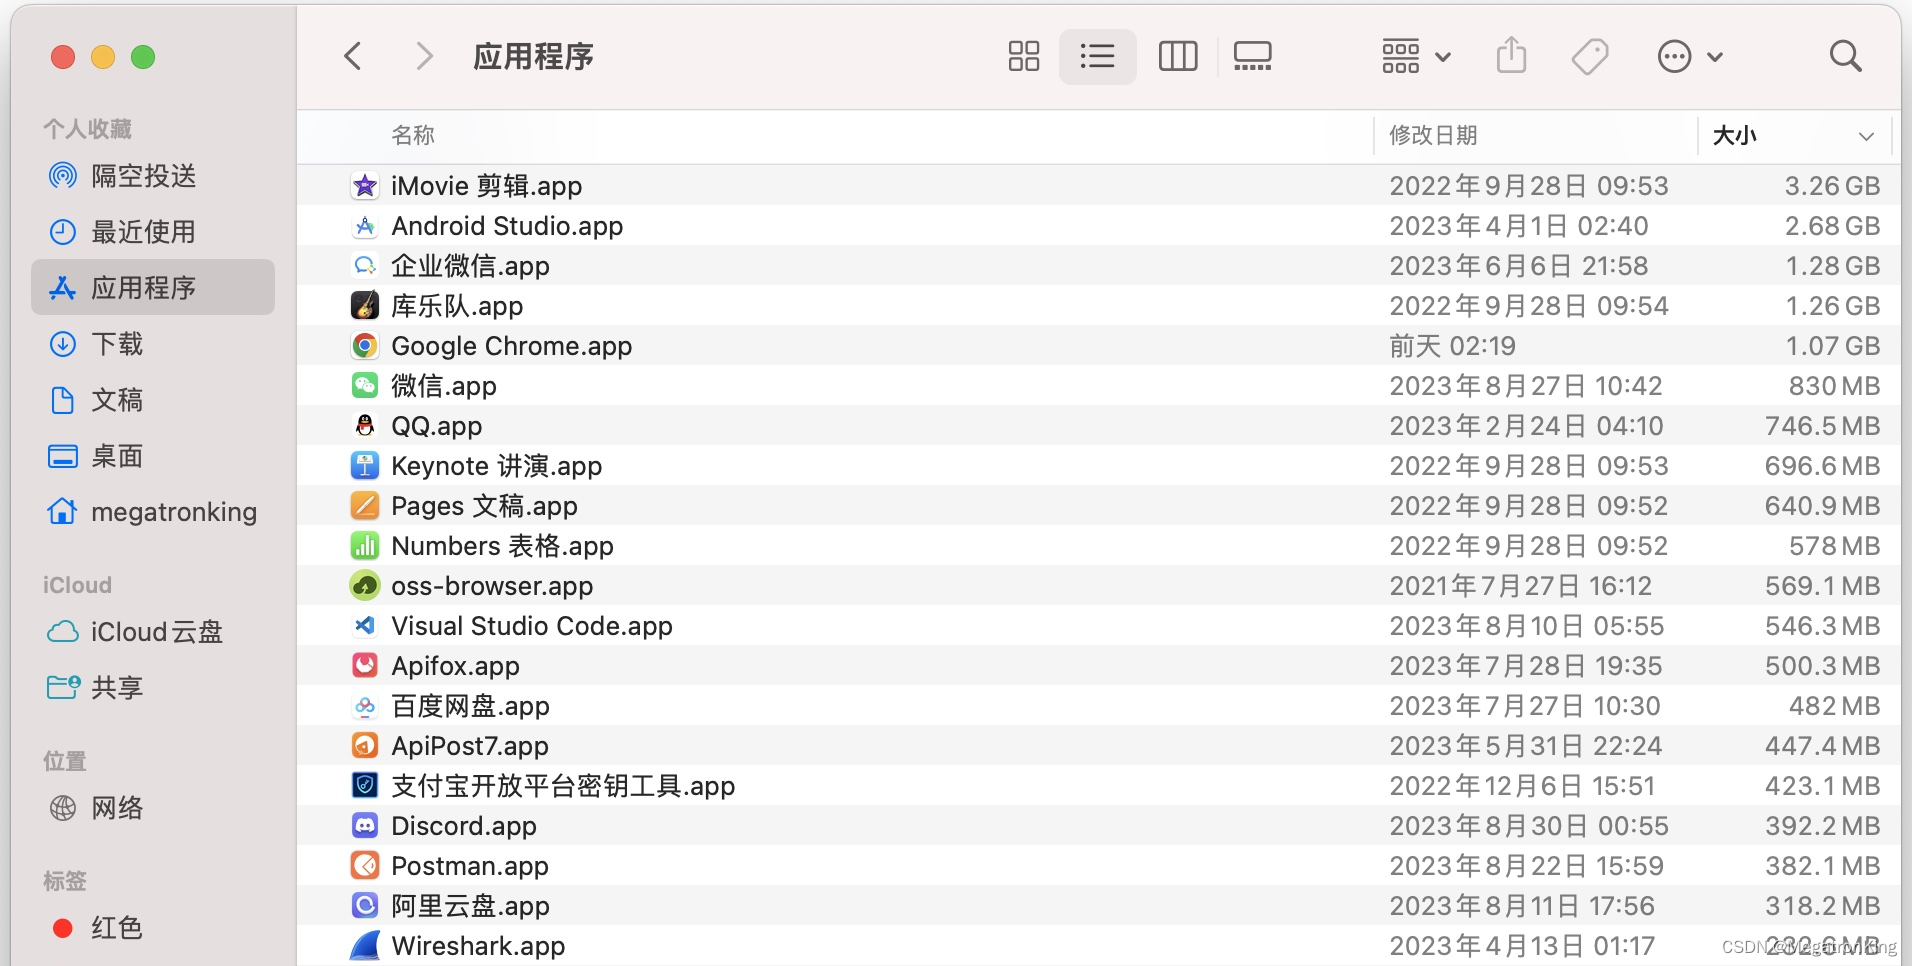Screen dimensions: 1912x966
Task: Select the 阿里云盘.app file name
Action: pyautogui.click(x=470, y=906)
